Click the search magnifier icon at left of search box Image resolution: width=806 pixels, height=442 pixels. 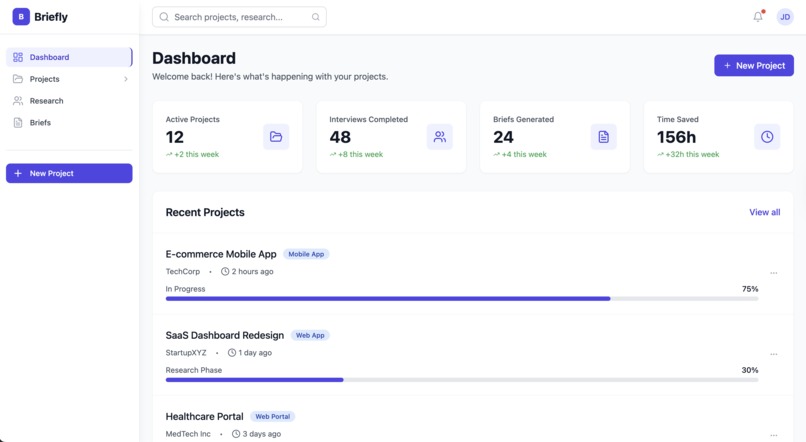point(164,17)
